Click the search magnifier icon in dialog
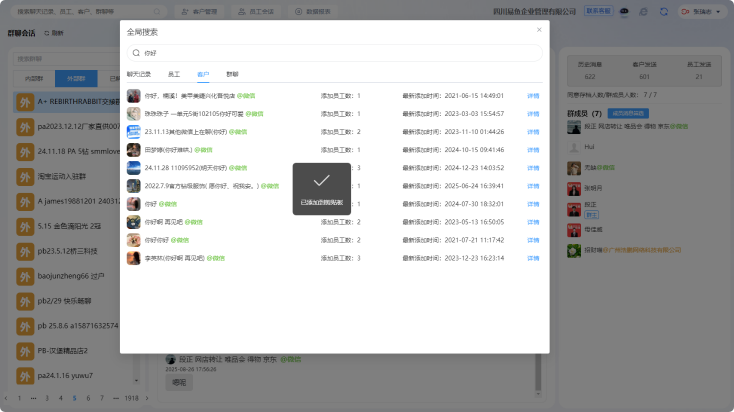 click(136, 52)
